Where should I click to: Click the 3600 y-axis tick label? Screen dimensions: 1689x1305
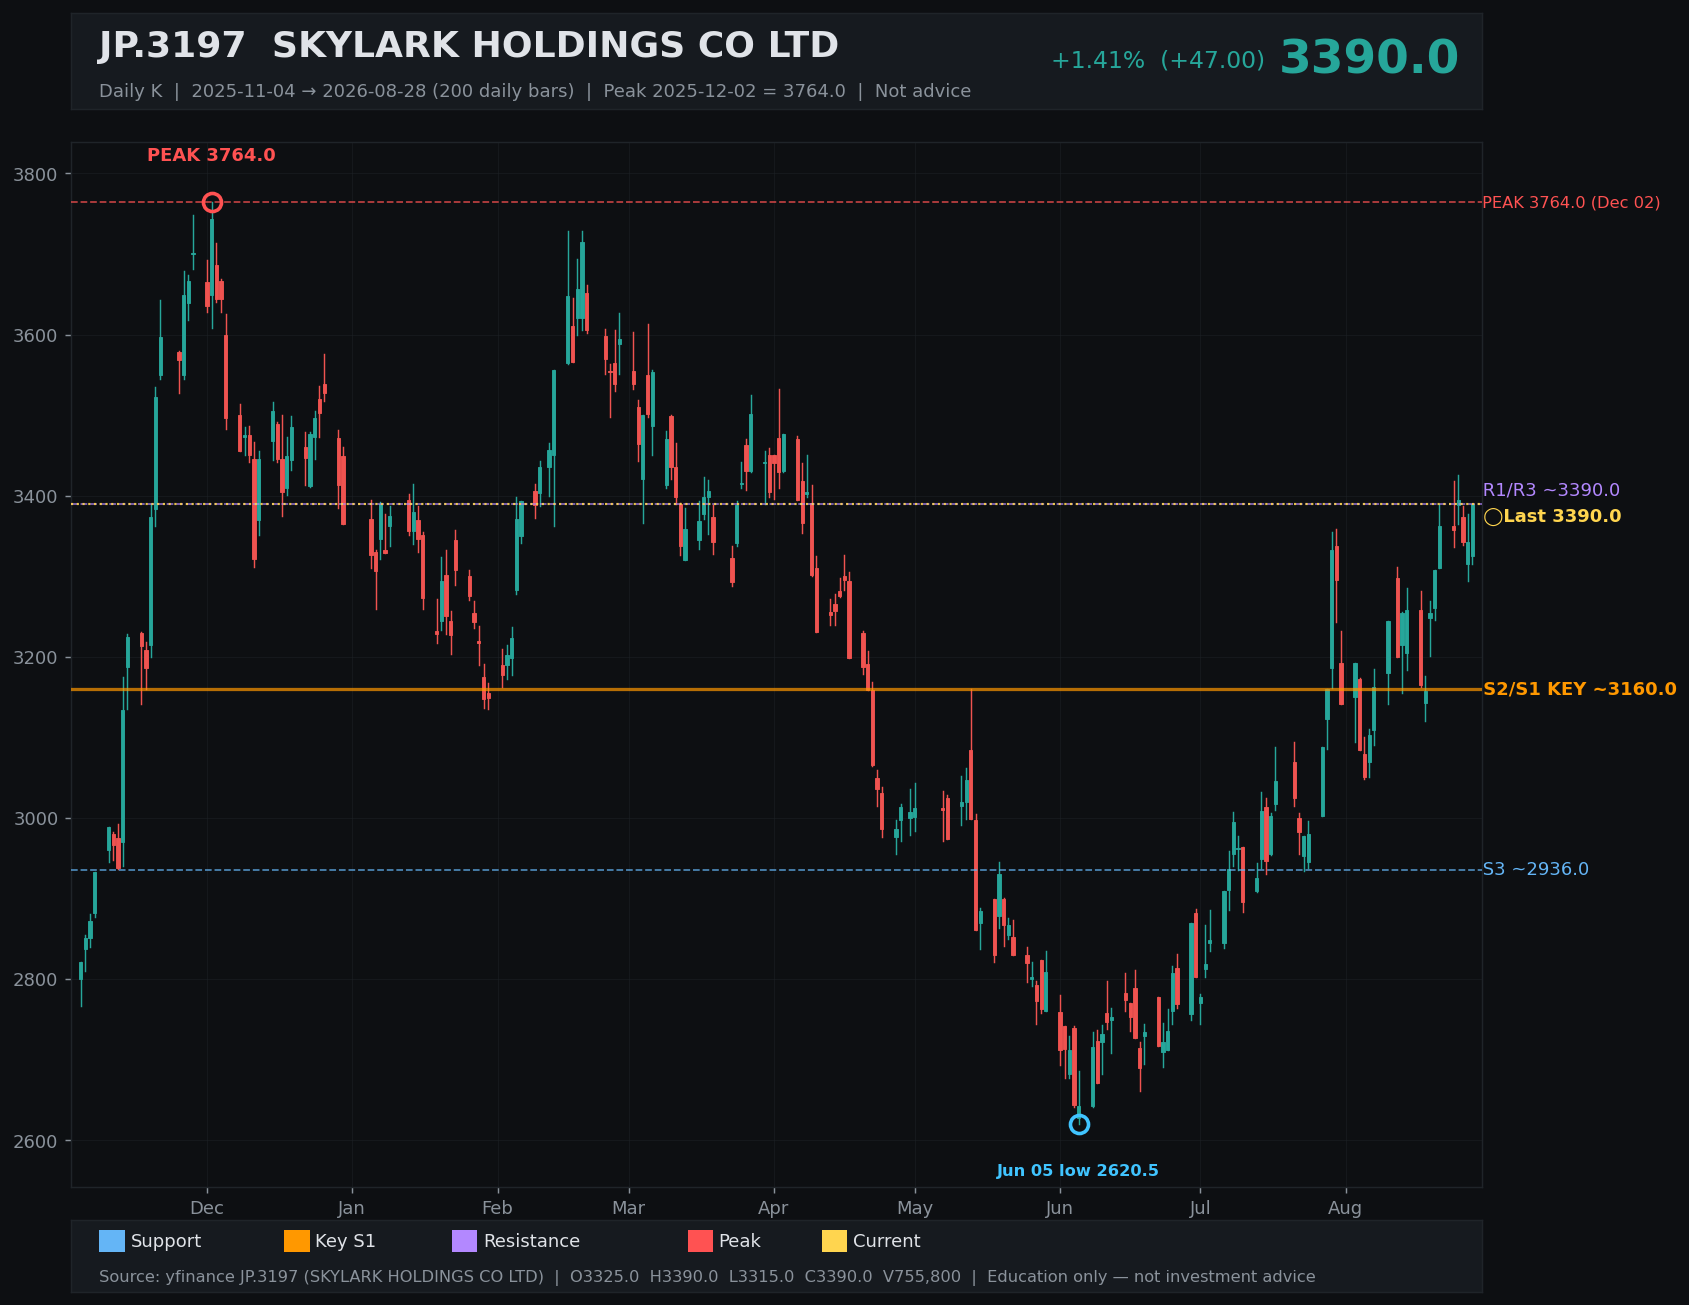coord(36,336)
